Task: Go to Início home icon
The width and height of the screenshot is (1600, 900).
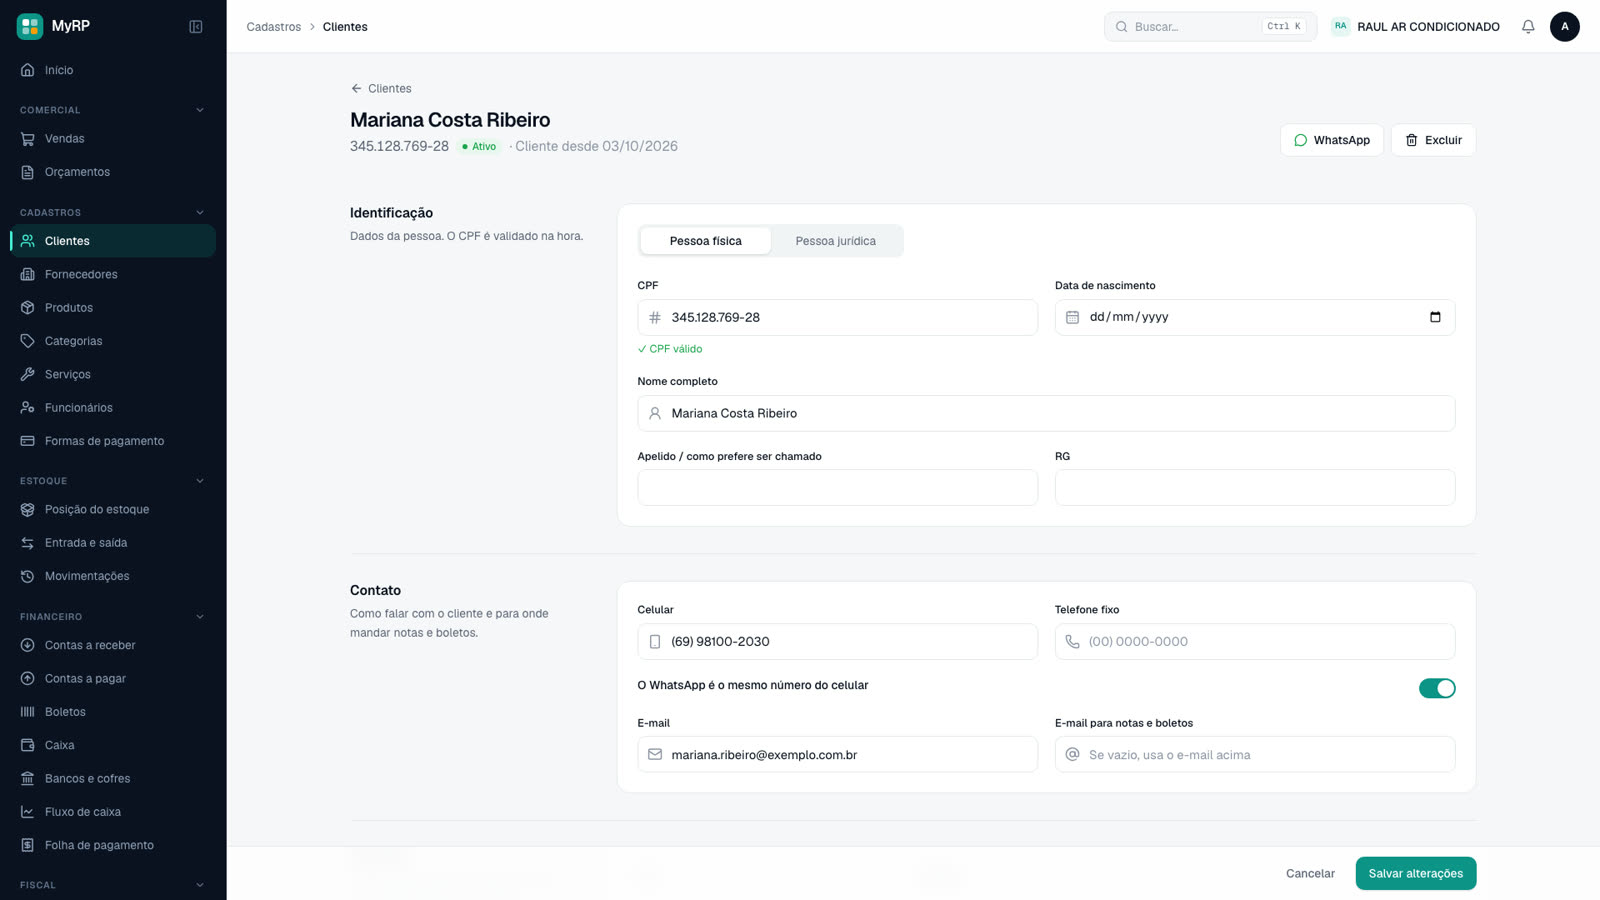Action: (x=28, y=70)
